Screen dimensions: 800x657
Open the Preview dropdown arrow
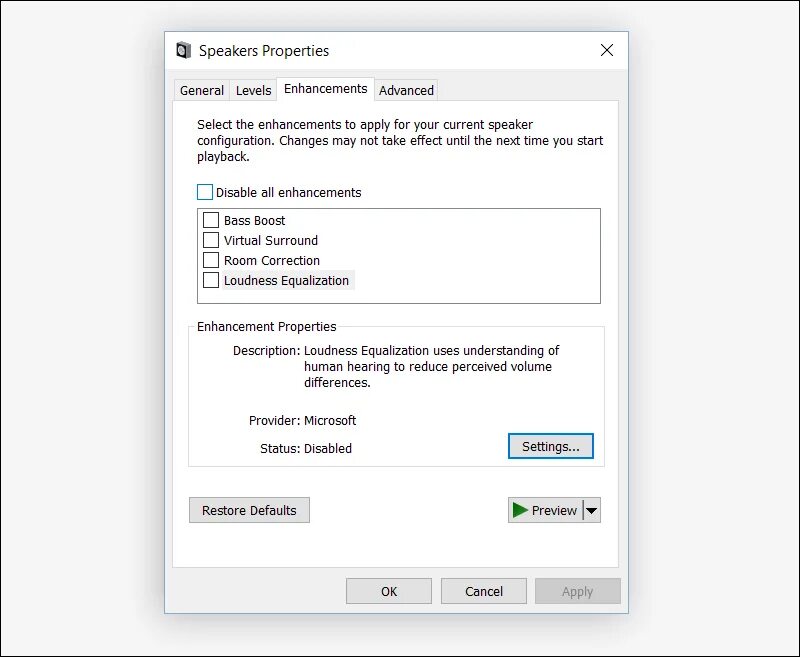591,510
